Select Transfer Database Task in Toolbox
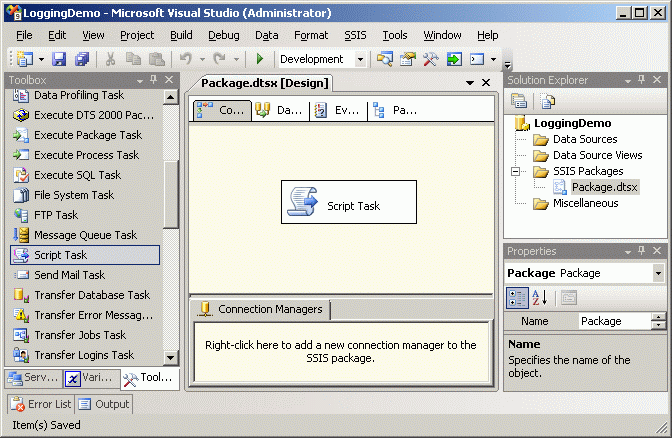This screenshot has width=672, height=438. click(x=85, y=295)
